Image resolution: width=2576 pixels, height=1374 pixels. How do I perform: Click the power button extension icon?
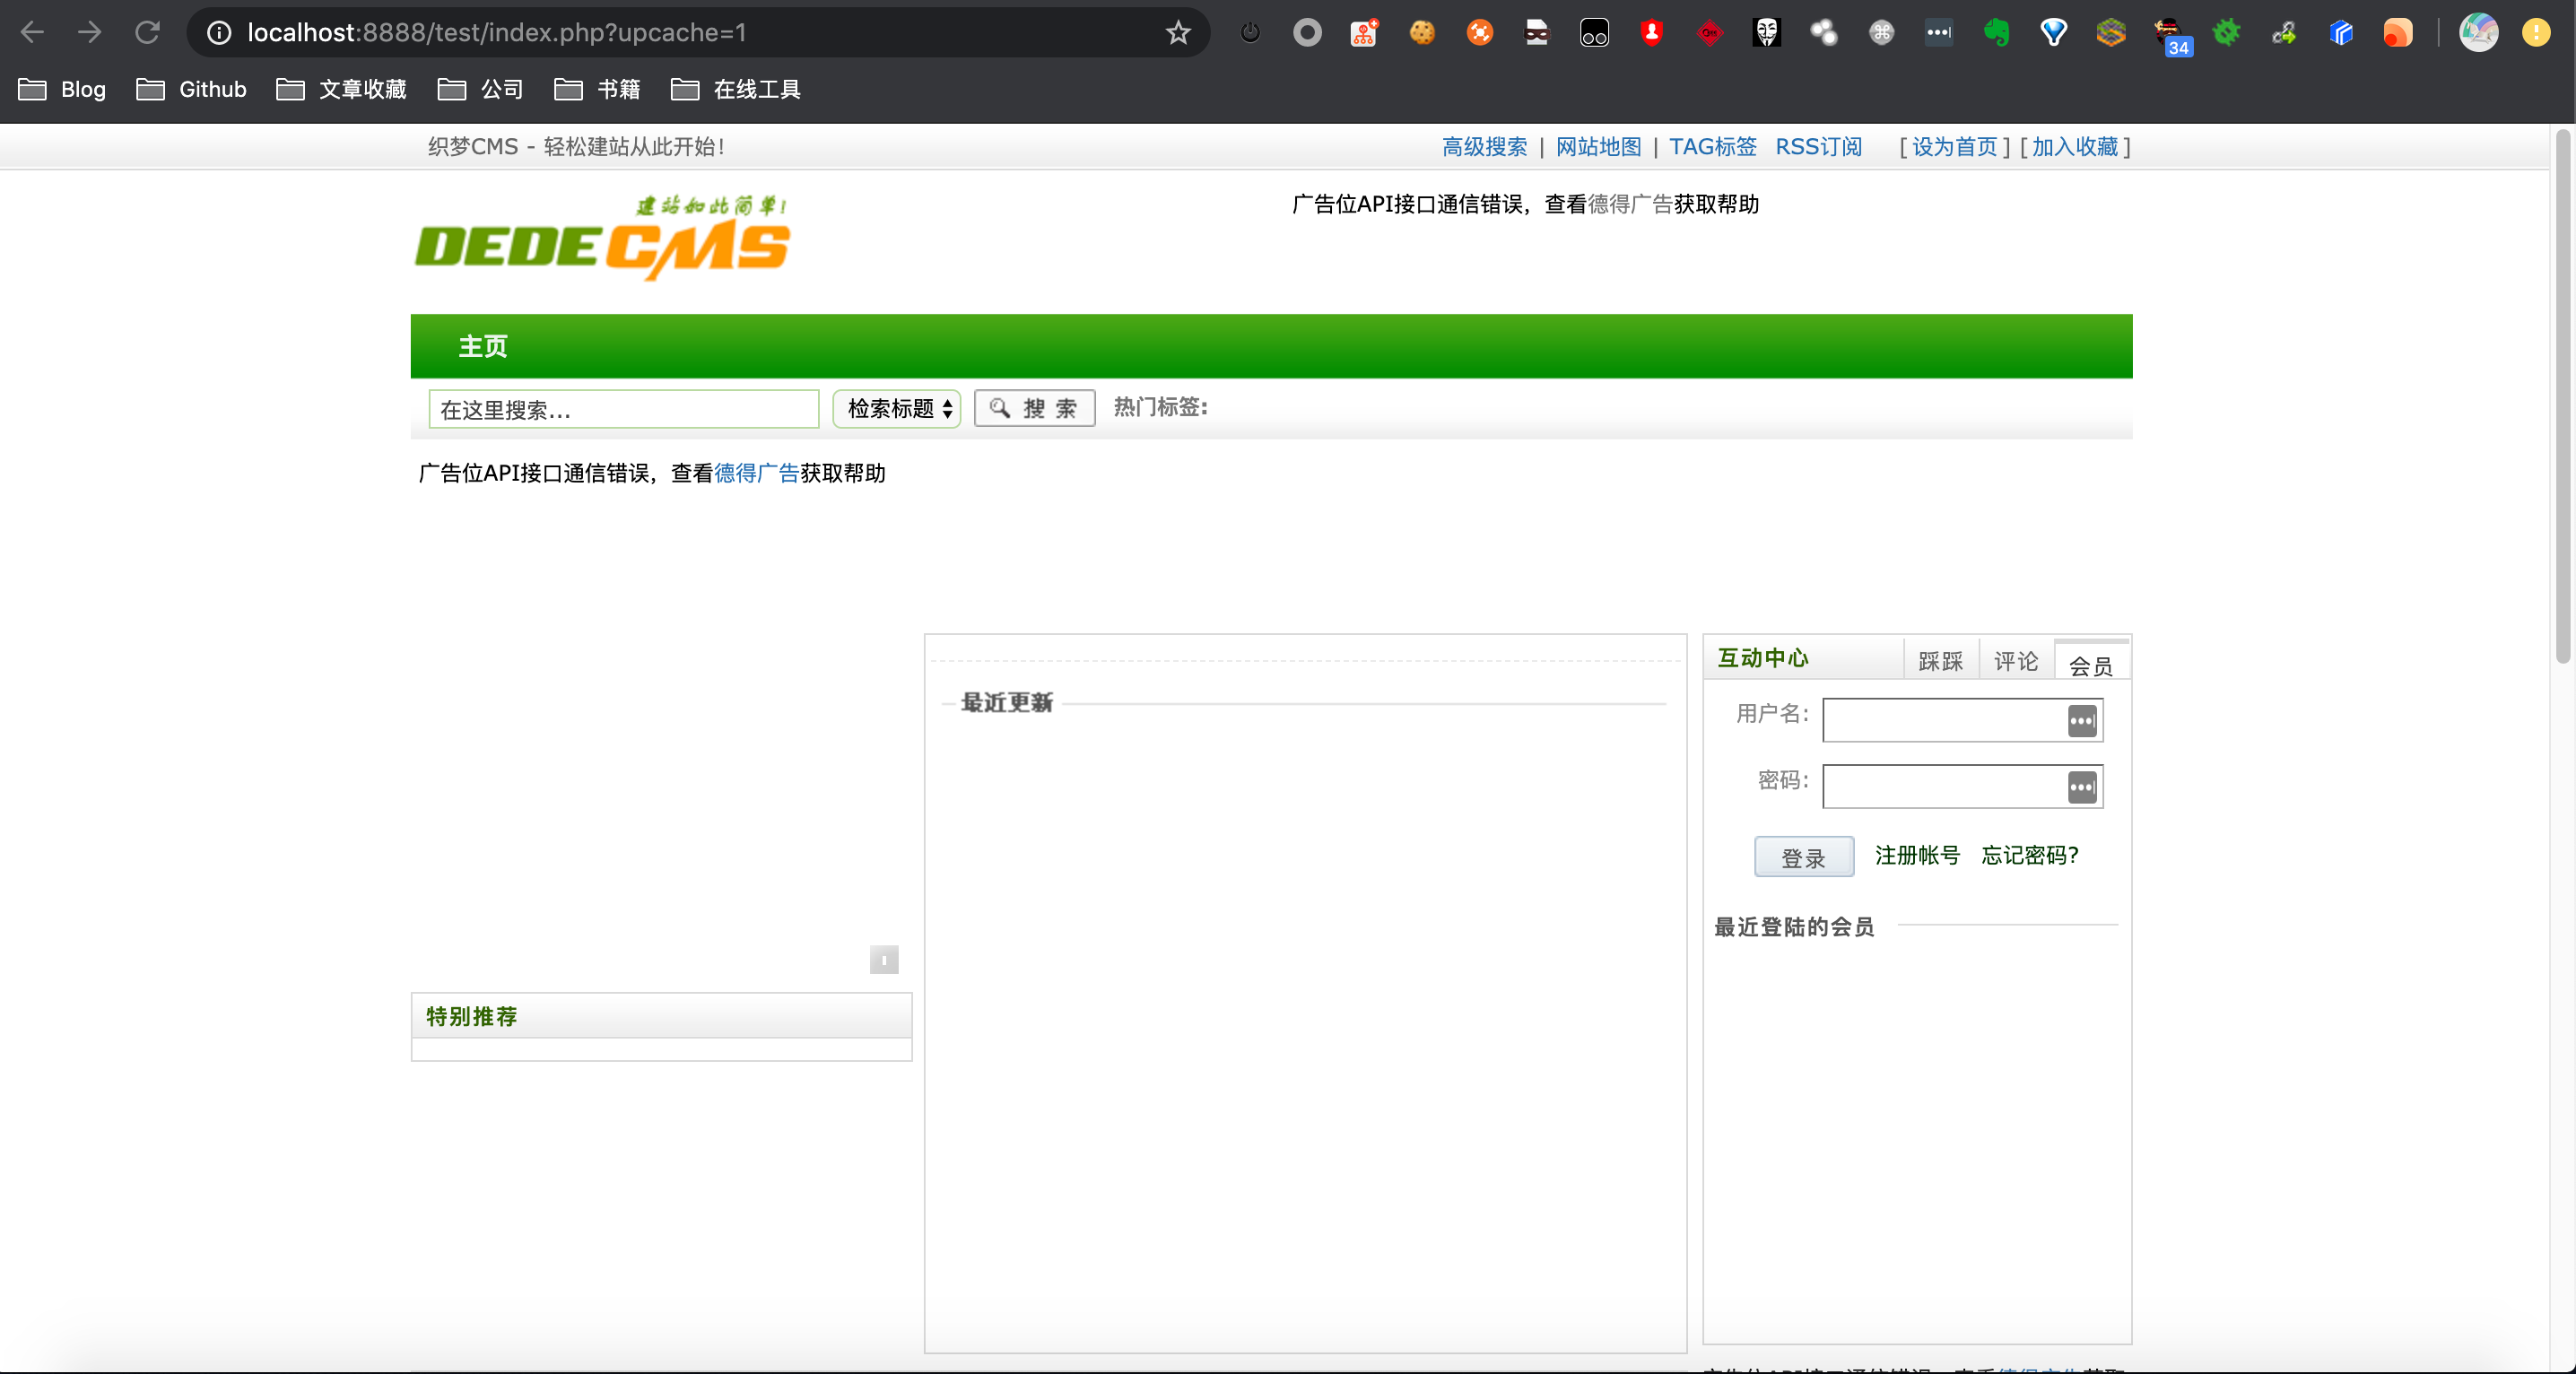coord(1250,33)
